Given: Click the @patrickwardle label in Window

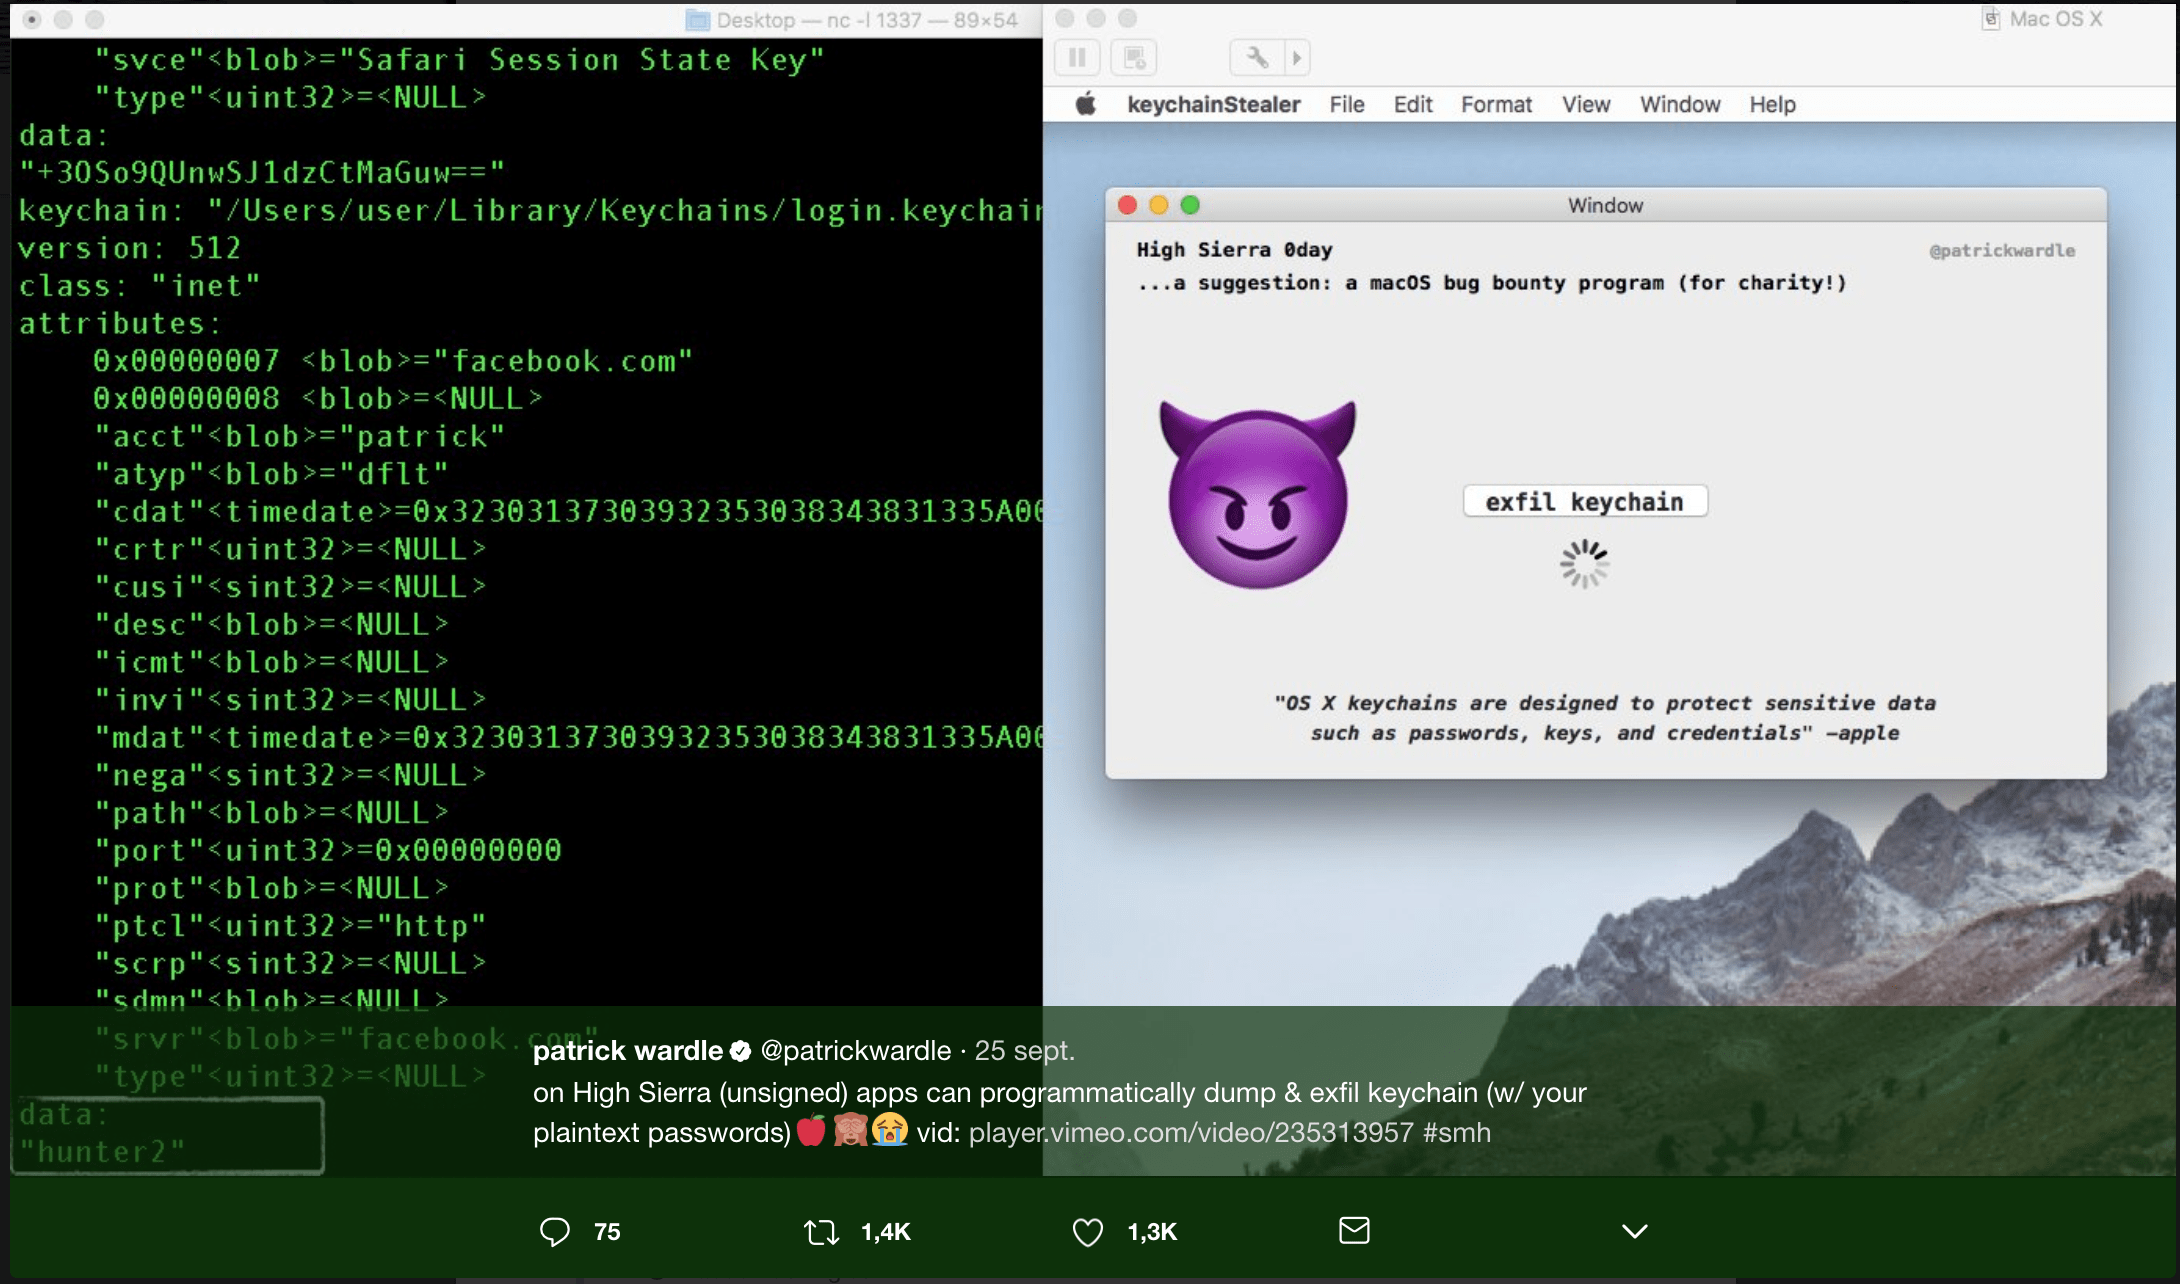Looking at the screenshot, I should tap(2002, 250).
